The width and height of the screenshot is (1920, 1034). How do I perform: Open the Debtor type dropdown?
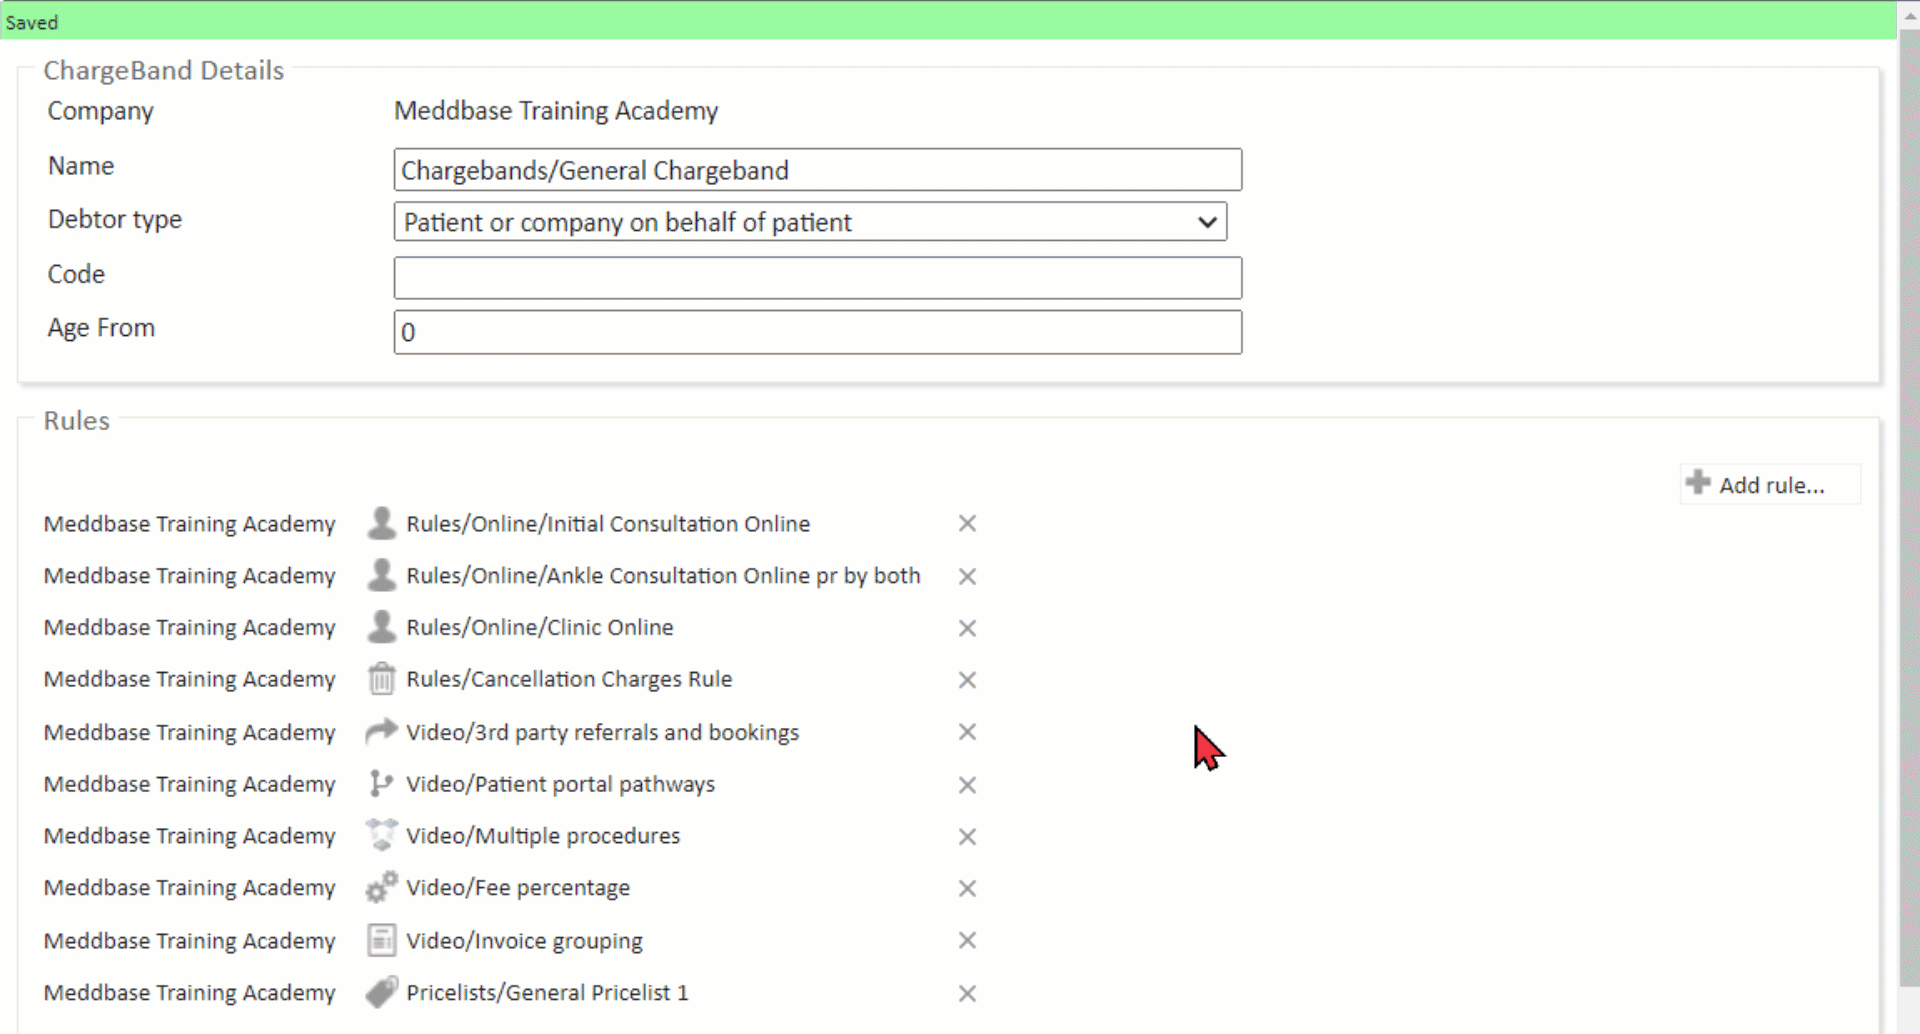coord(810,222)
